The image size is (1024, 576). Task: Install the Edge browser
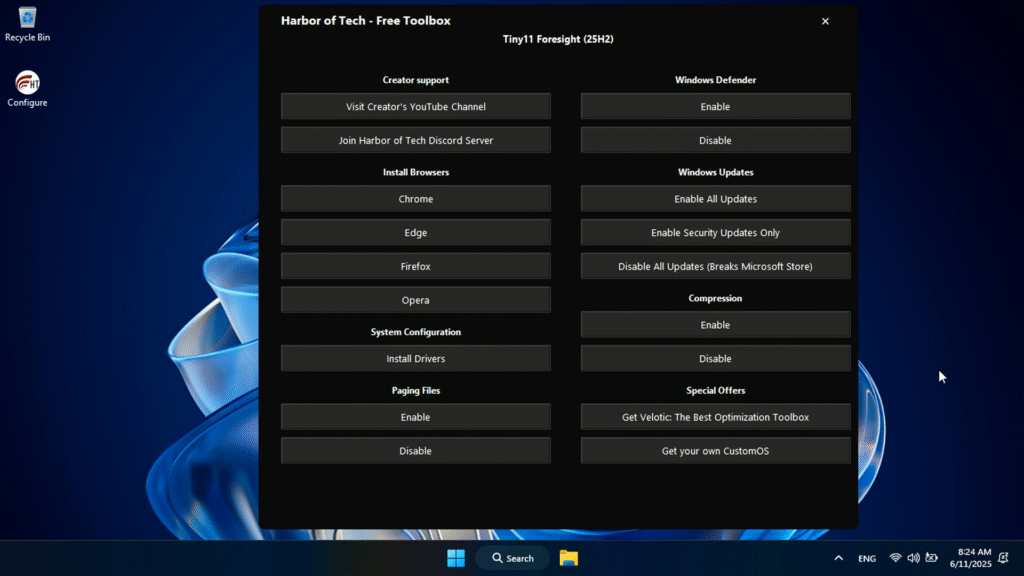(416, 232)
